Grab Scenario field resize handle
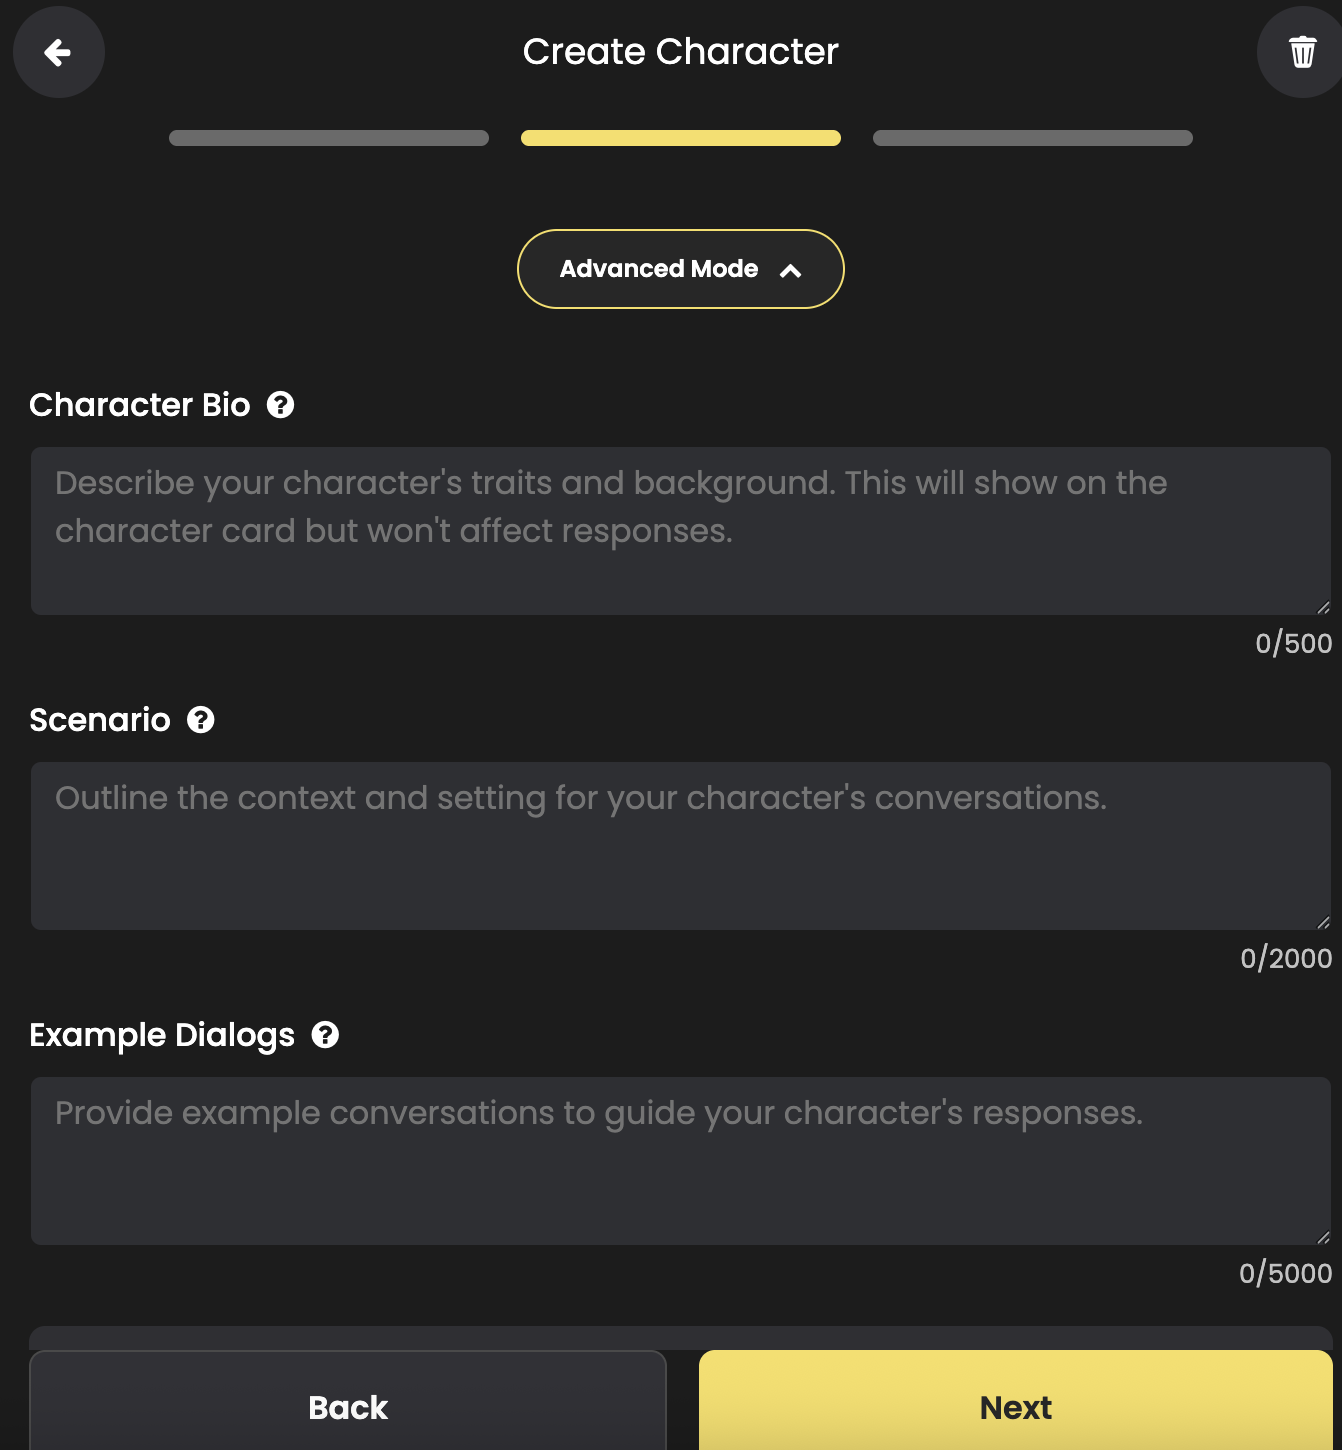The image size is (1342, 1450). click(x=1323, y=922)
